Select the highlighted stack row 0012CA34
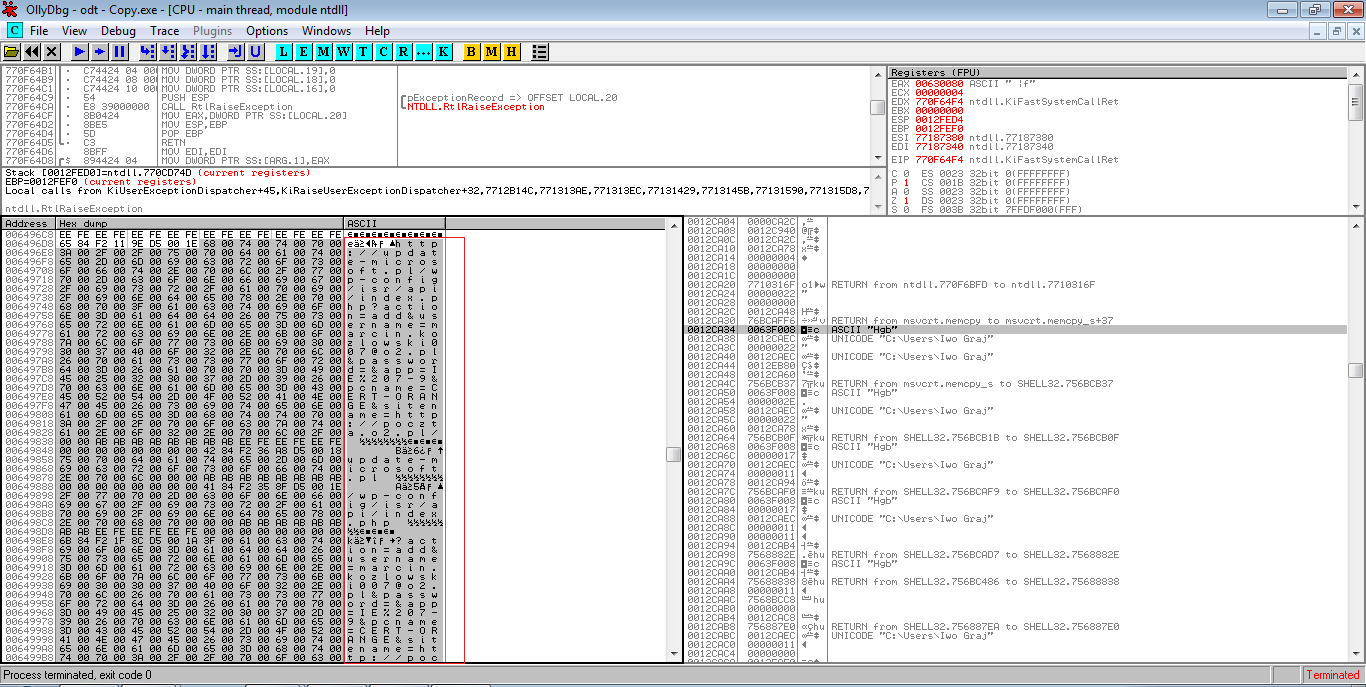1366x687 pixels. [1016, 330]
